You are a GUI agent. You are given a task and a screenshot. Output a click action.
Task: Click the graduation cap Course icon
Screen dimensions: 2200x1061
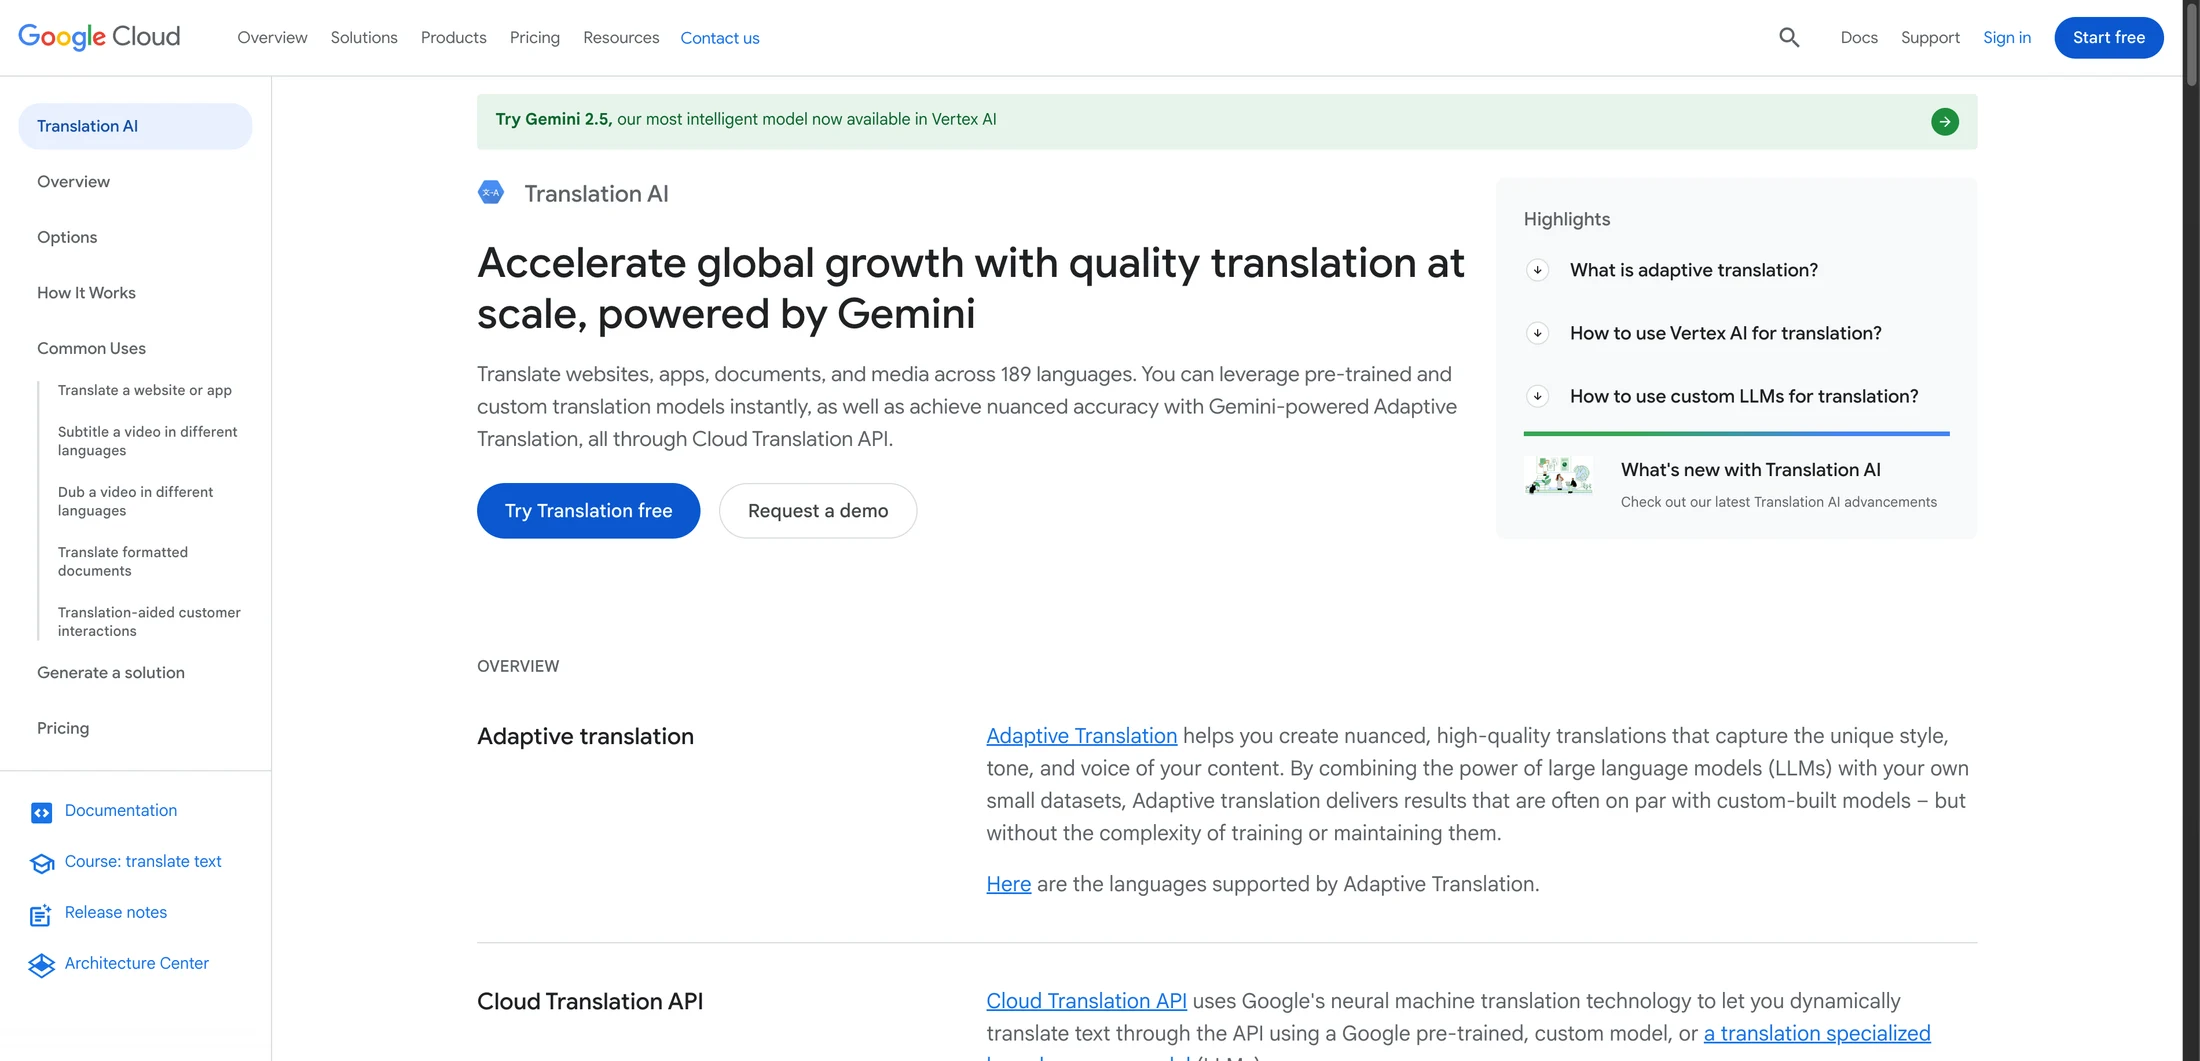(41, 863)
